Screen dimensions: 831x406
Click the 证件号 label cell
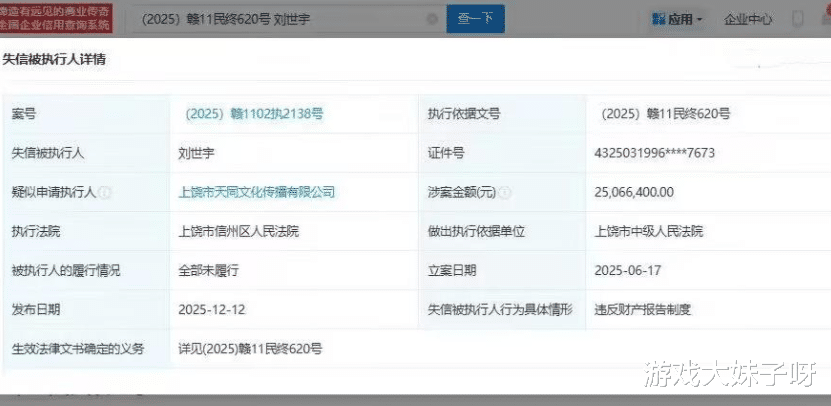tap(502, 153)
